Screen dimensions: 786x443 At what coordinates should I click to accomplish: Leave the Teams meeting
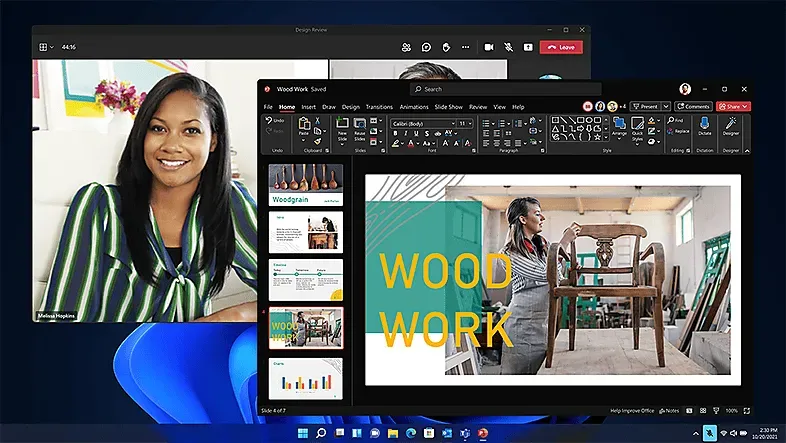click(561, 47)
